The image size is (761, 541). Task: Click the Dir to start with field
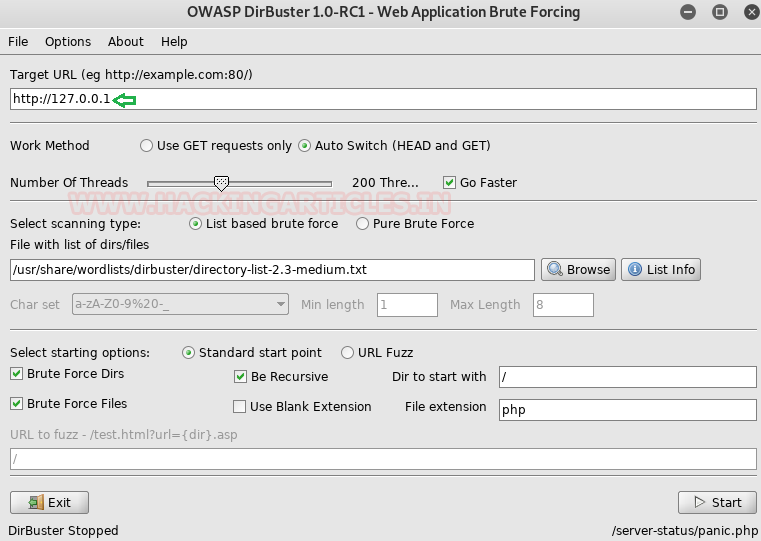pos(628,377)
